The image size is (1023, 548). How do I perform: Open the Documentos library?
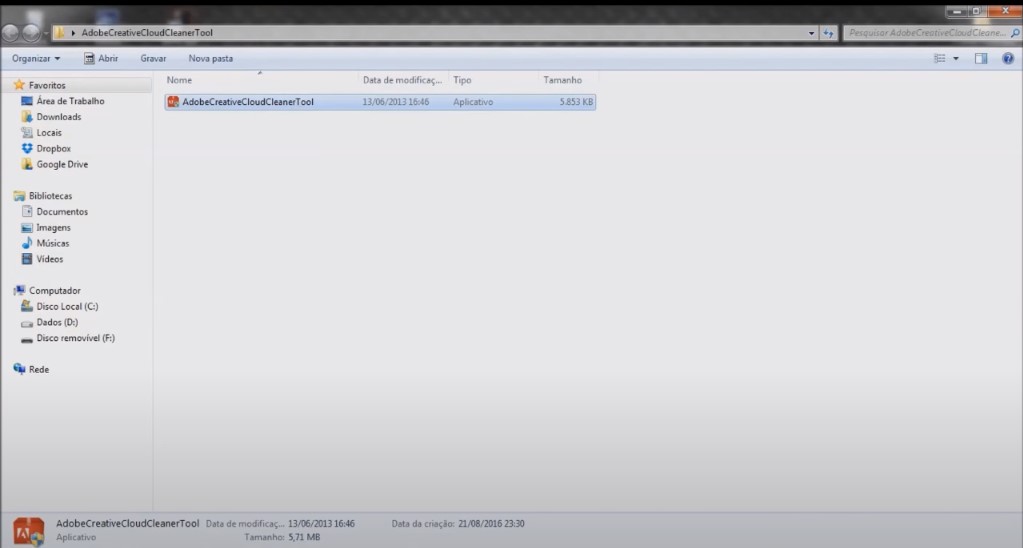(x=62, y=211)
